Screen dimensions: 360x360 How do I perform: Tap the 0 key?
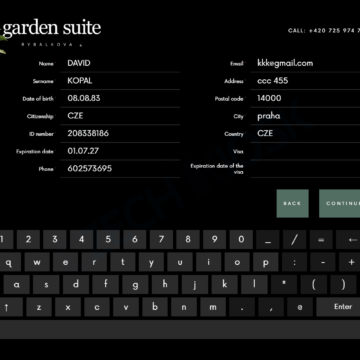pyautogui.click(x=241, y=240)
